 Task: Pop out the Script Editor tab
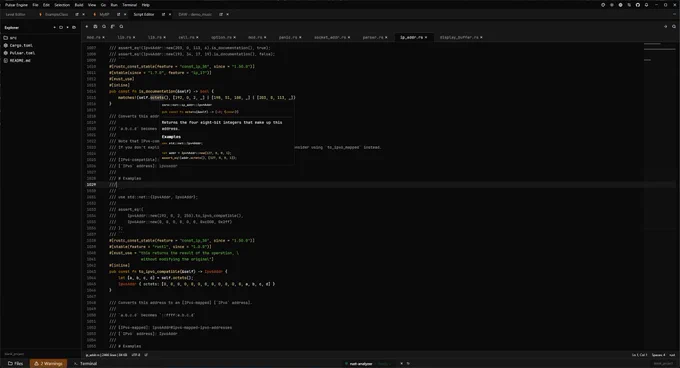(163, 14)
